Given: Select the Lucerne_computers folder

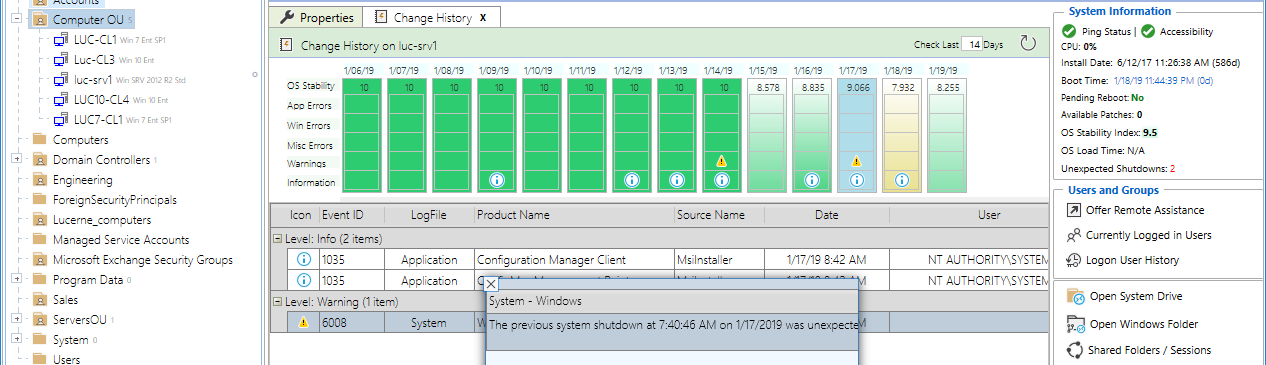Looking at the screenshot, I should point(102,219).
